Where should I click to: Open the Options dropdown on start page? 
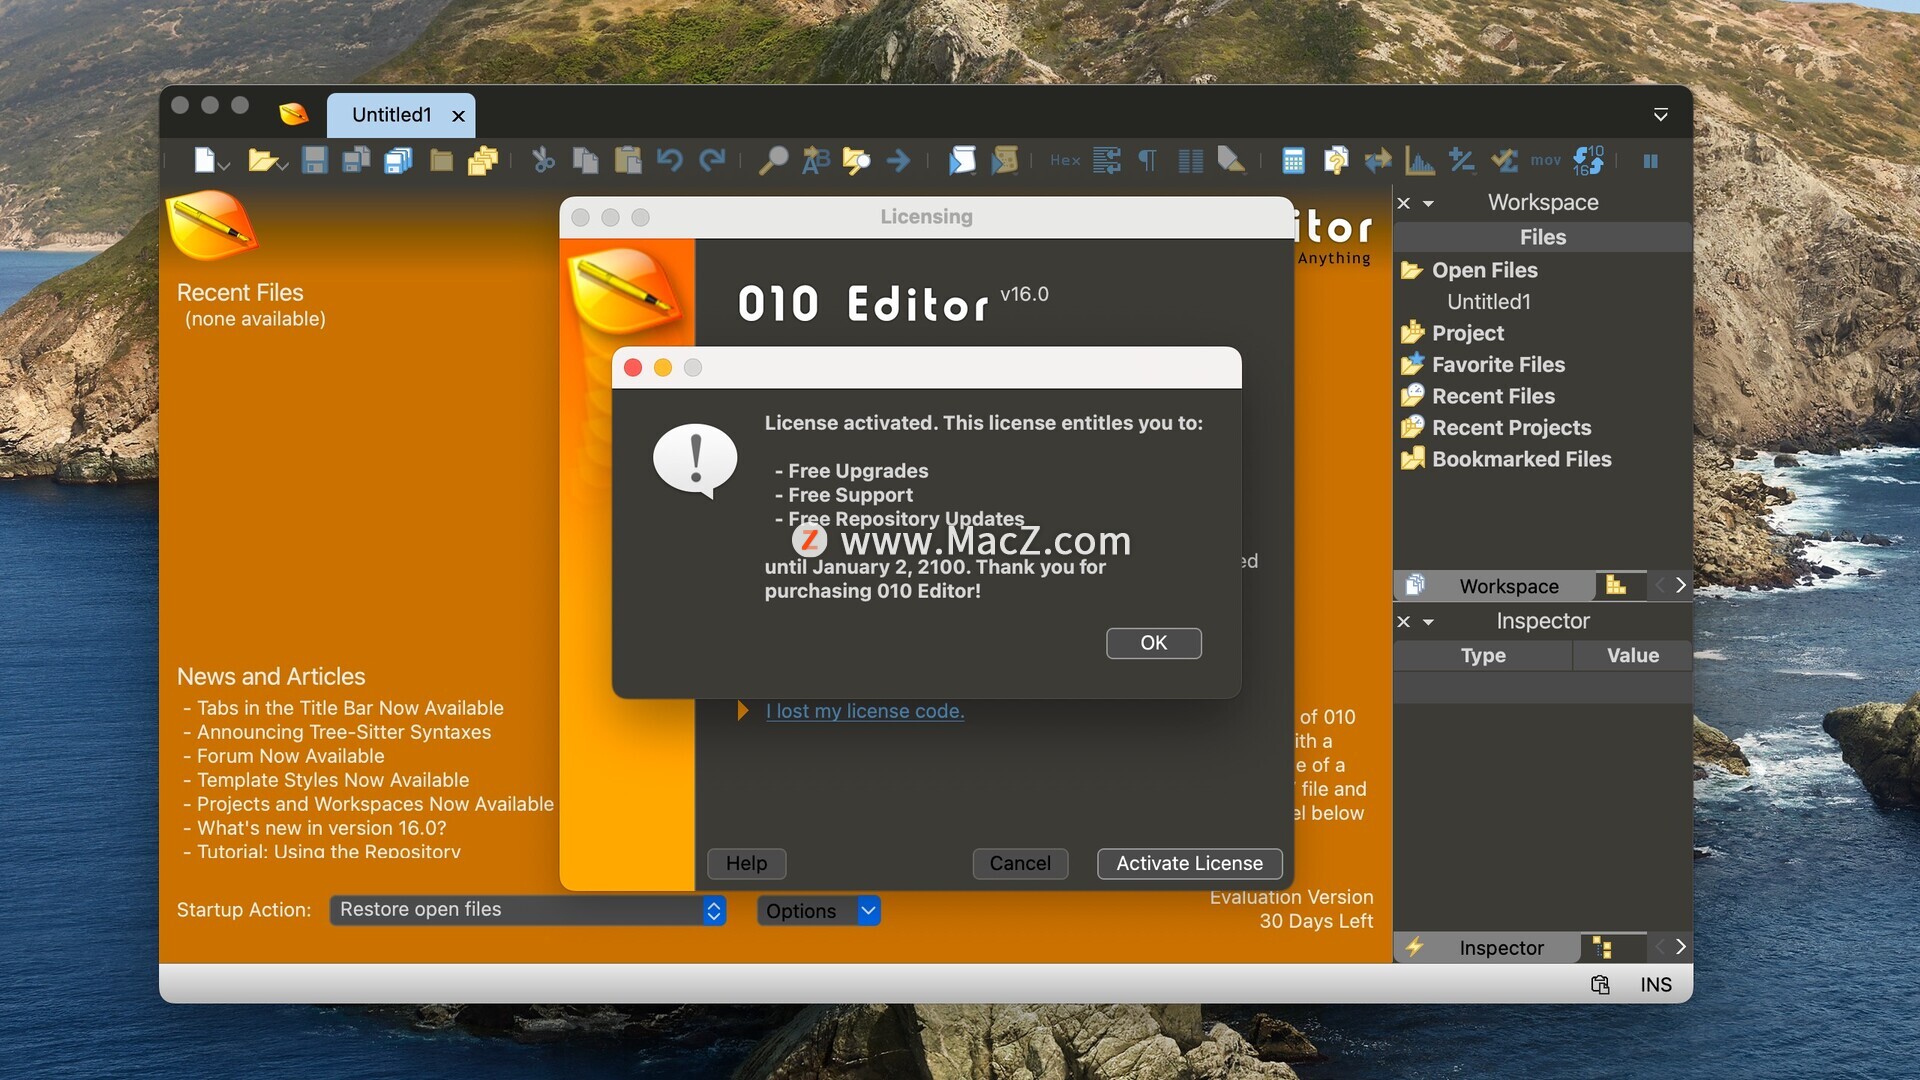[x=819, y=911]
